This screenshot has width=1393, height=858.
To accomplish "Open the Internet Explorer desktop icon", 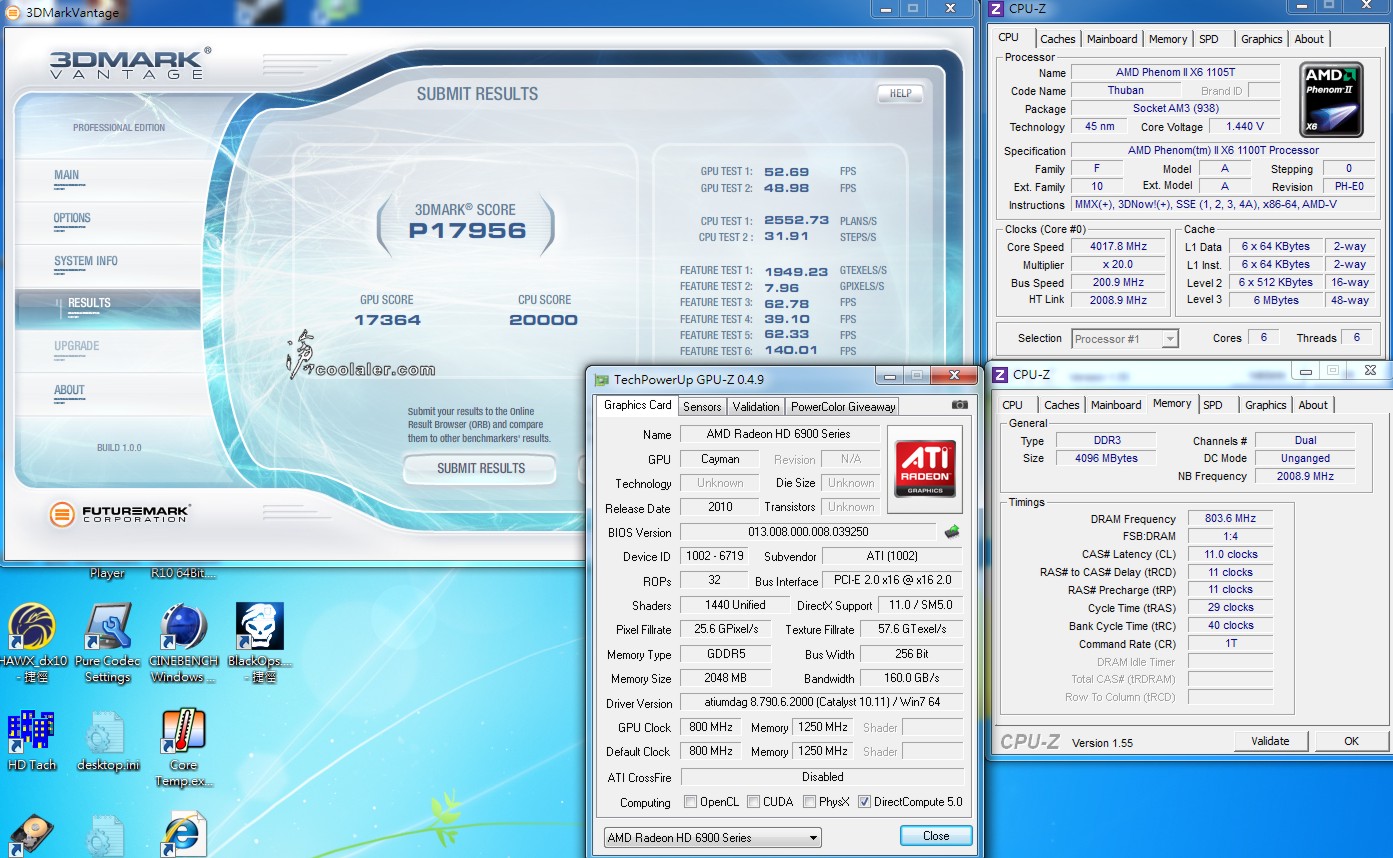I will coord(183,834).
